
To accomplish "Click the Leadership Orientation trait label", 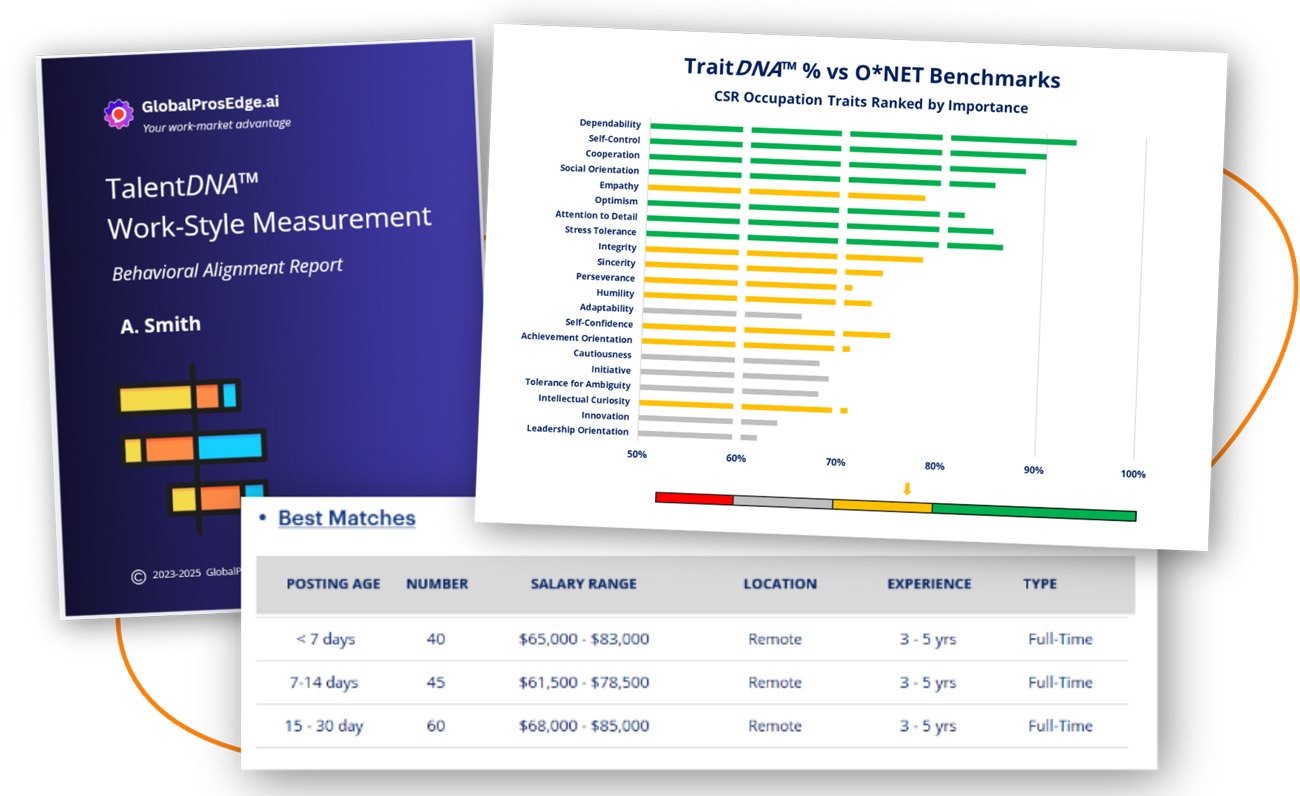I will [578, 430].
